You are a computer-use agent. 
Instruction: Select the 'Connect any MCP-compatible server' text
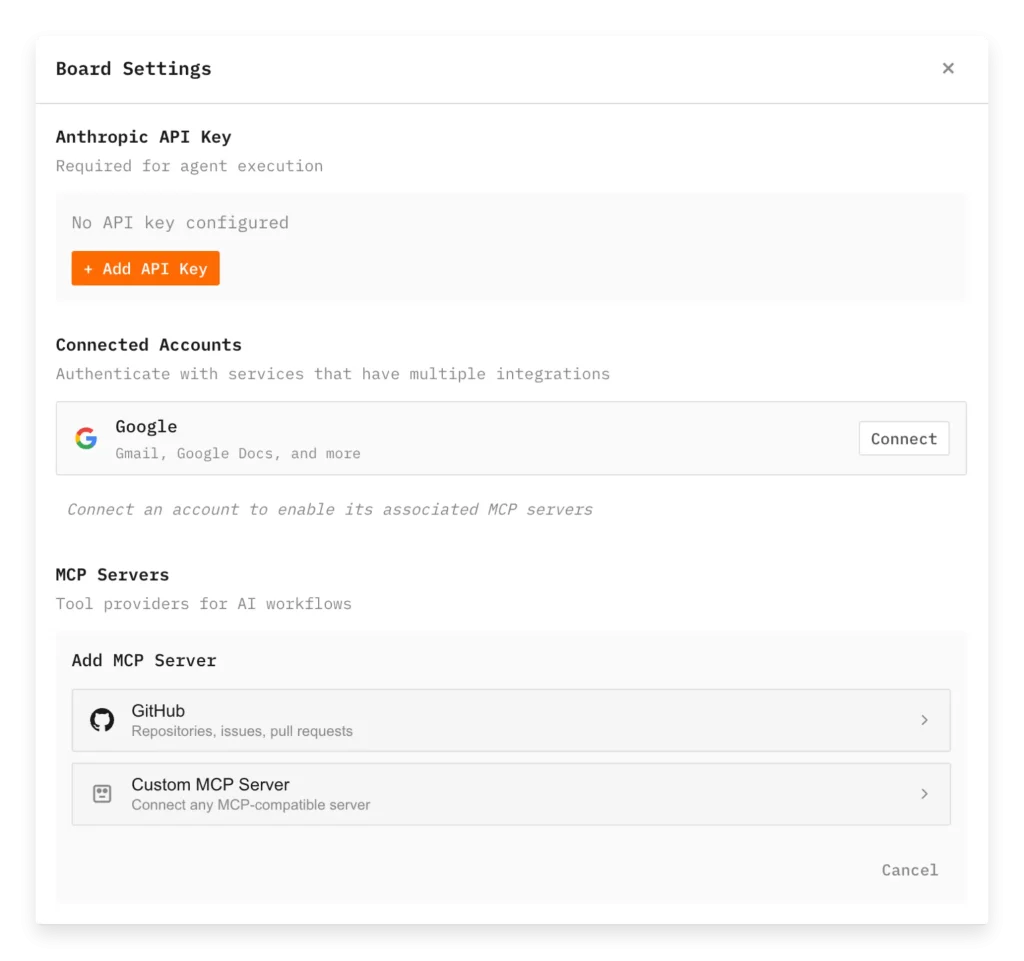pos(252,803)
